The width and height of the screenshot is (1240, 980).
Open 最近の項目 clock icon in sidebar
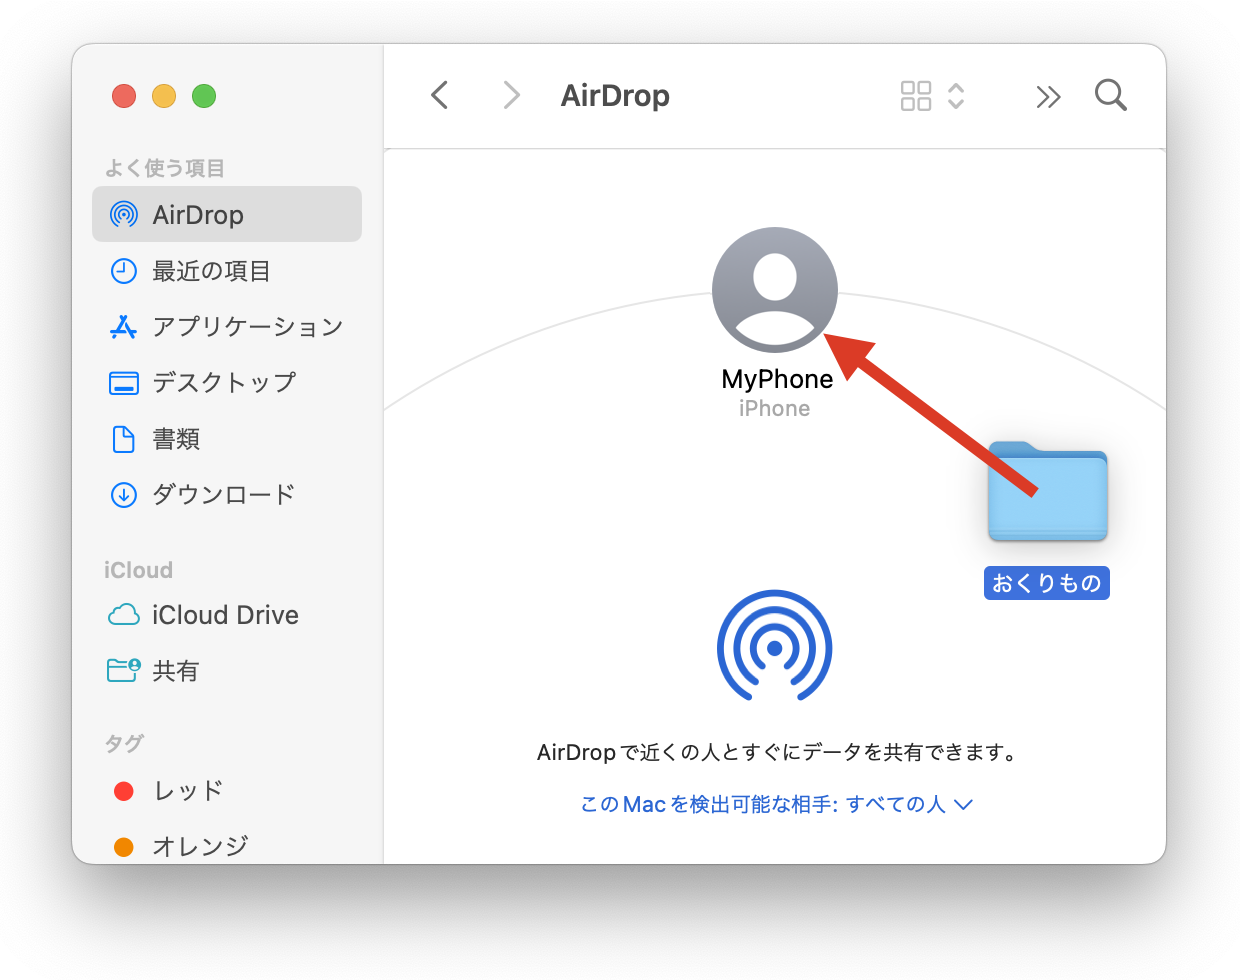(124, 271)
